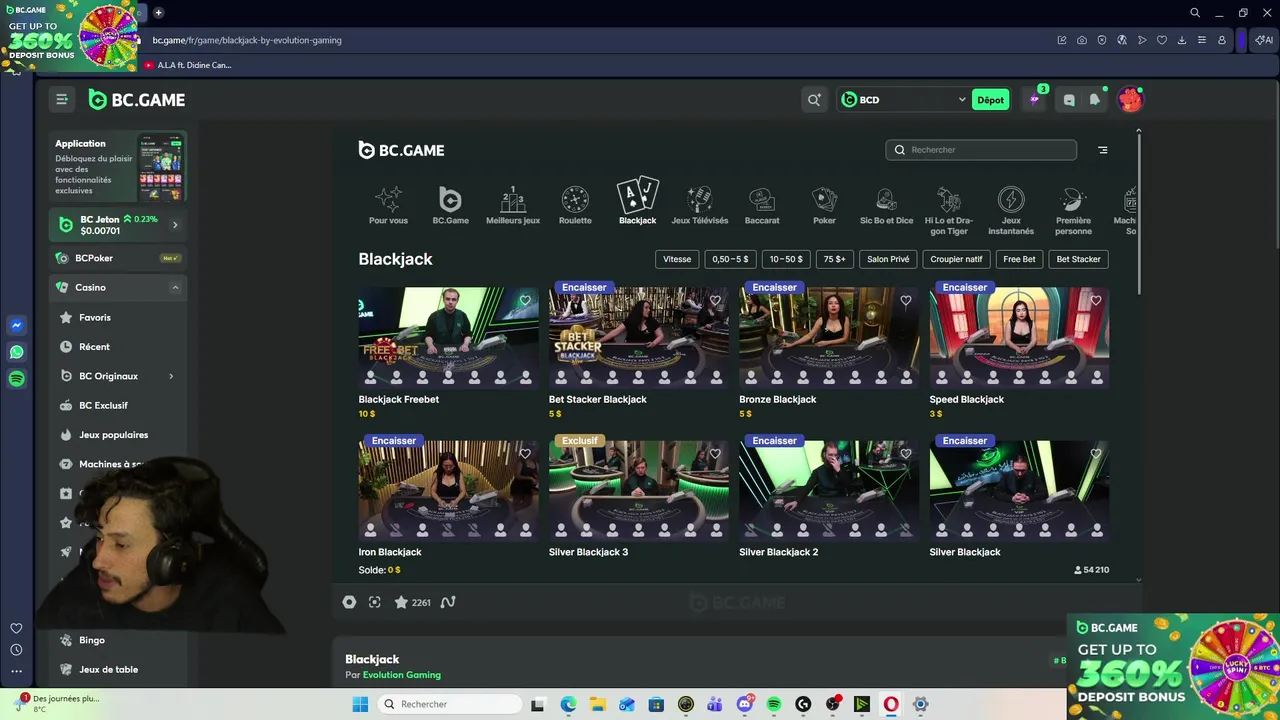Favorite Silver Blackjack with its heart

click(x=1096, y=454)
